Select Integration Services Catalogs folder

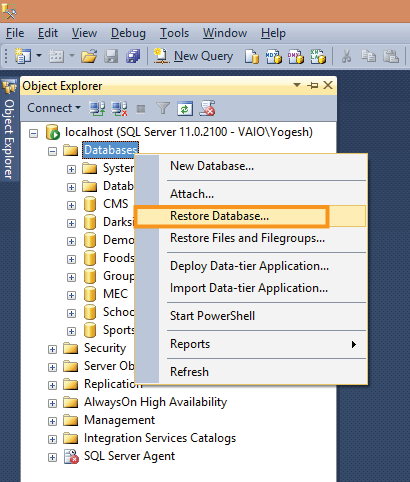[x=160, y=438]
